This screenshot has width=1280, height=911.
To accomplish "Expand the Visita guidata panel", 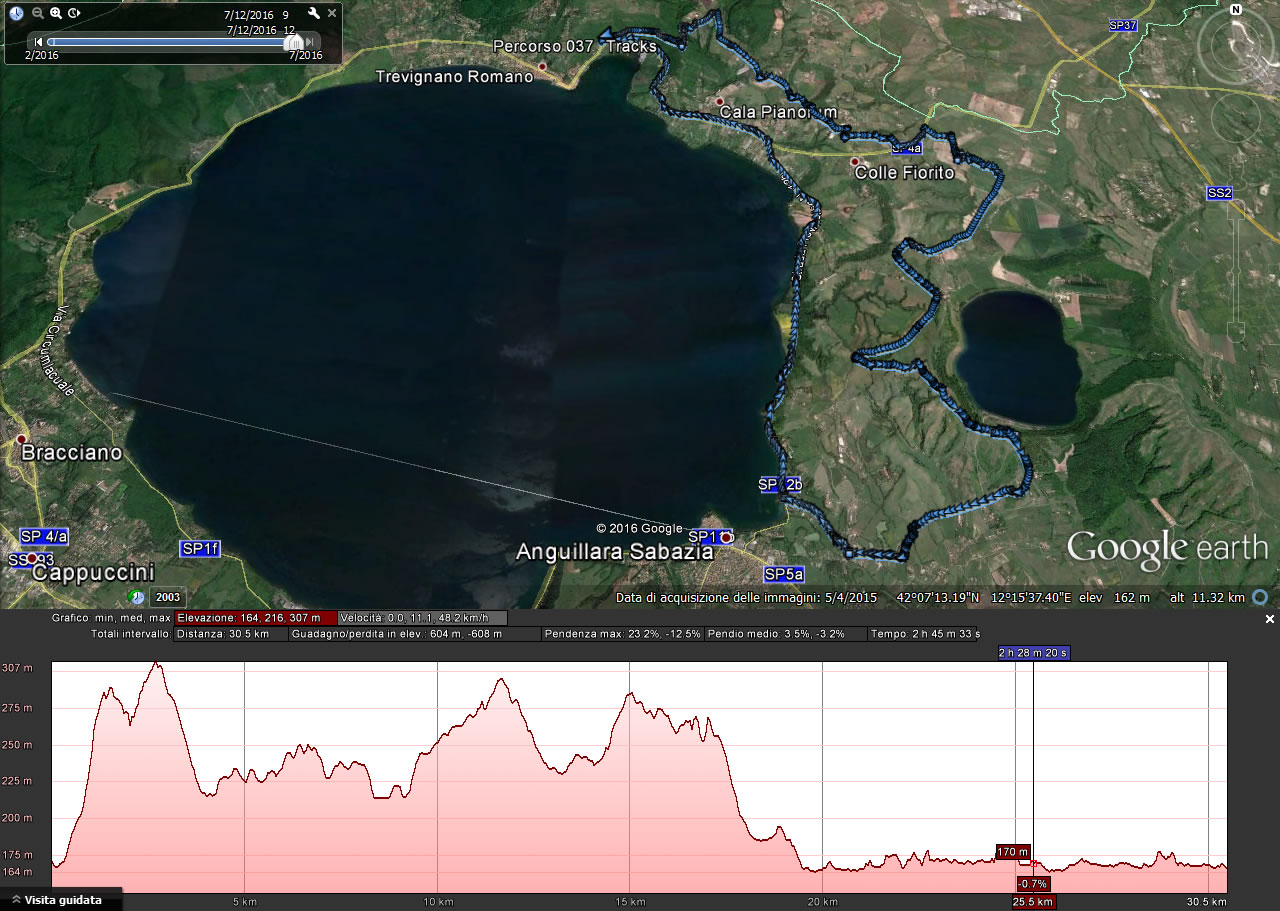I will 62,900.
